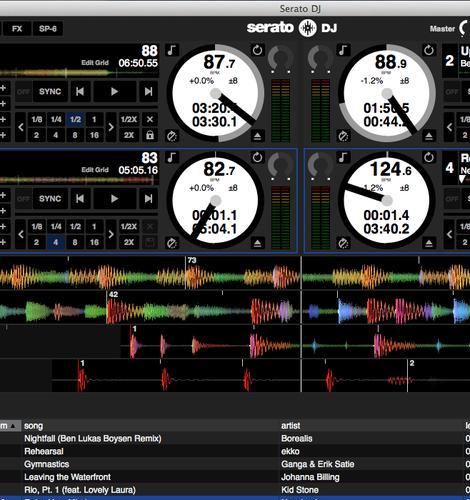Click crossed-circle icon beside 124.6 BPM platter
The image size is (470, 500).
[343, 243]
